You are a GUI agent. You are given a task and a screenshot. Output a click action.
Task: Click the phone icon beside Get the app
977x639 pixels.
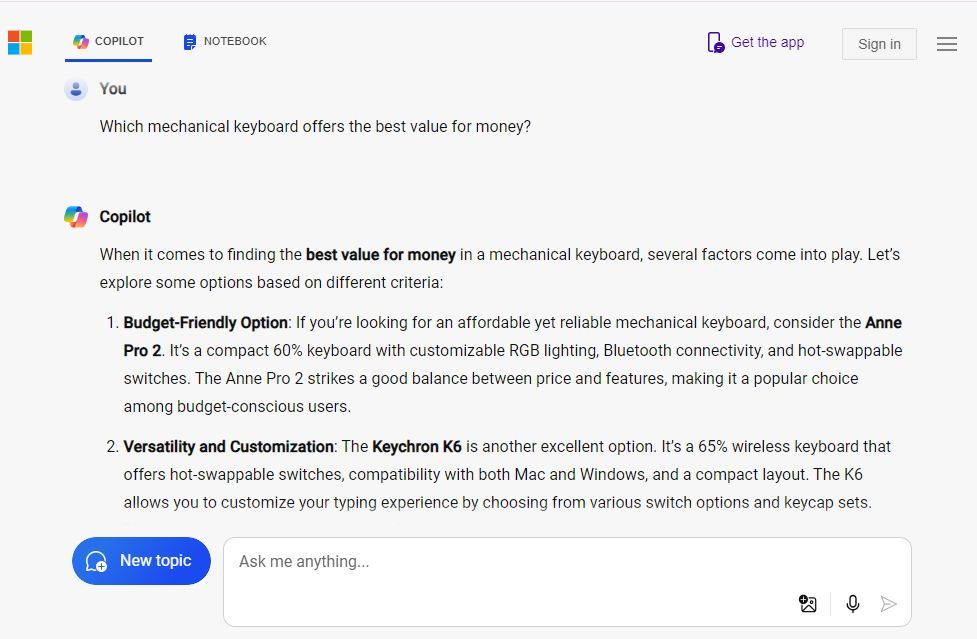[x=715, y=42]
